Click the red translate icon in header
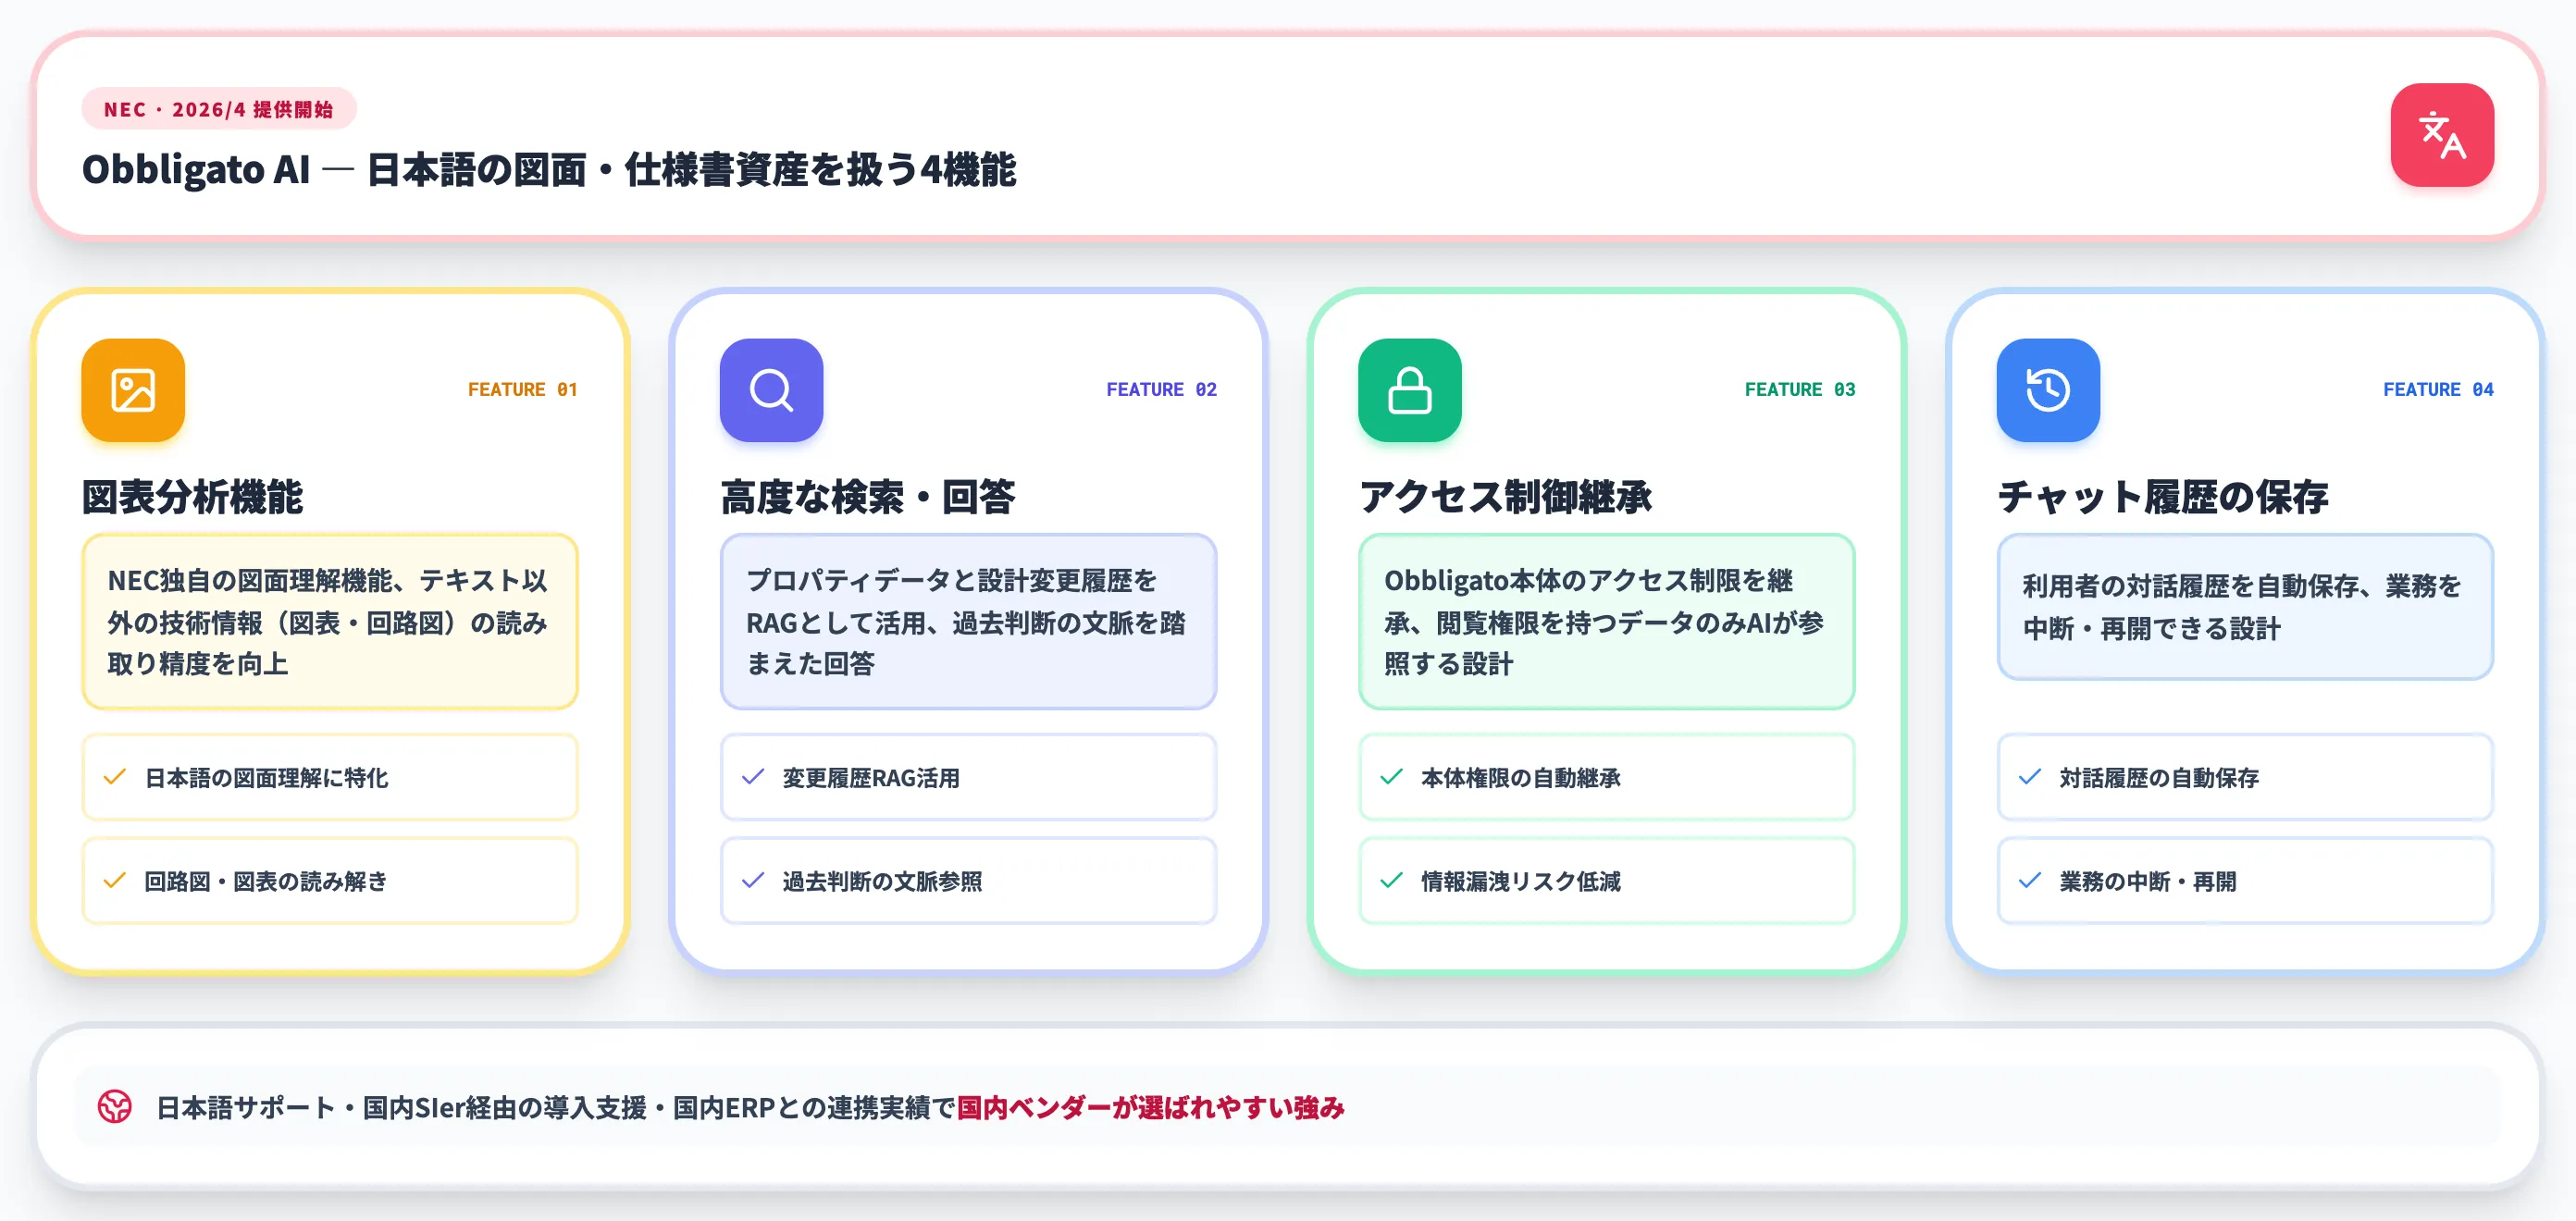This screenshot has height=1221, width=2576. tap(2441, 135)
